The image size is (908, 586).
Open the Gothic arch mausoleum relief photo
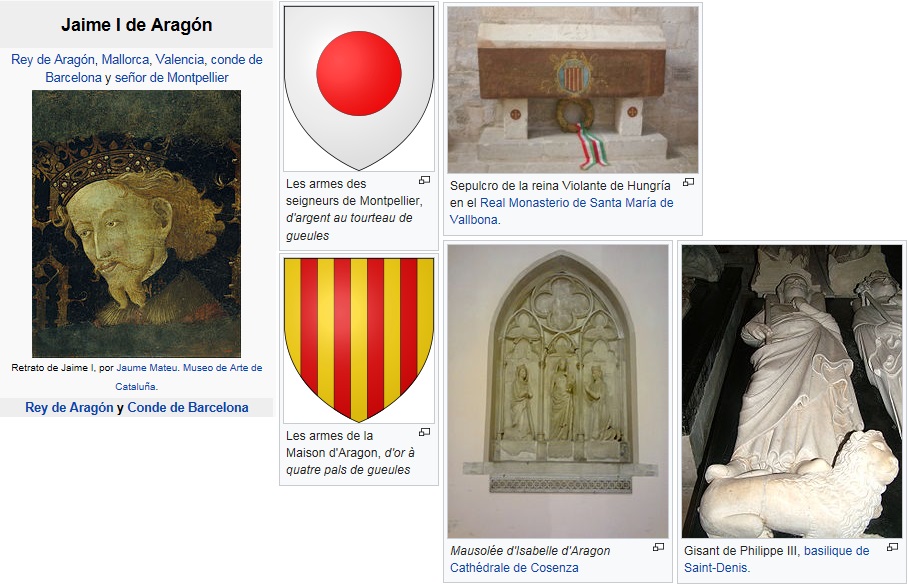click(558, 391)
